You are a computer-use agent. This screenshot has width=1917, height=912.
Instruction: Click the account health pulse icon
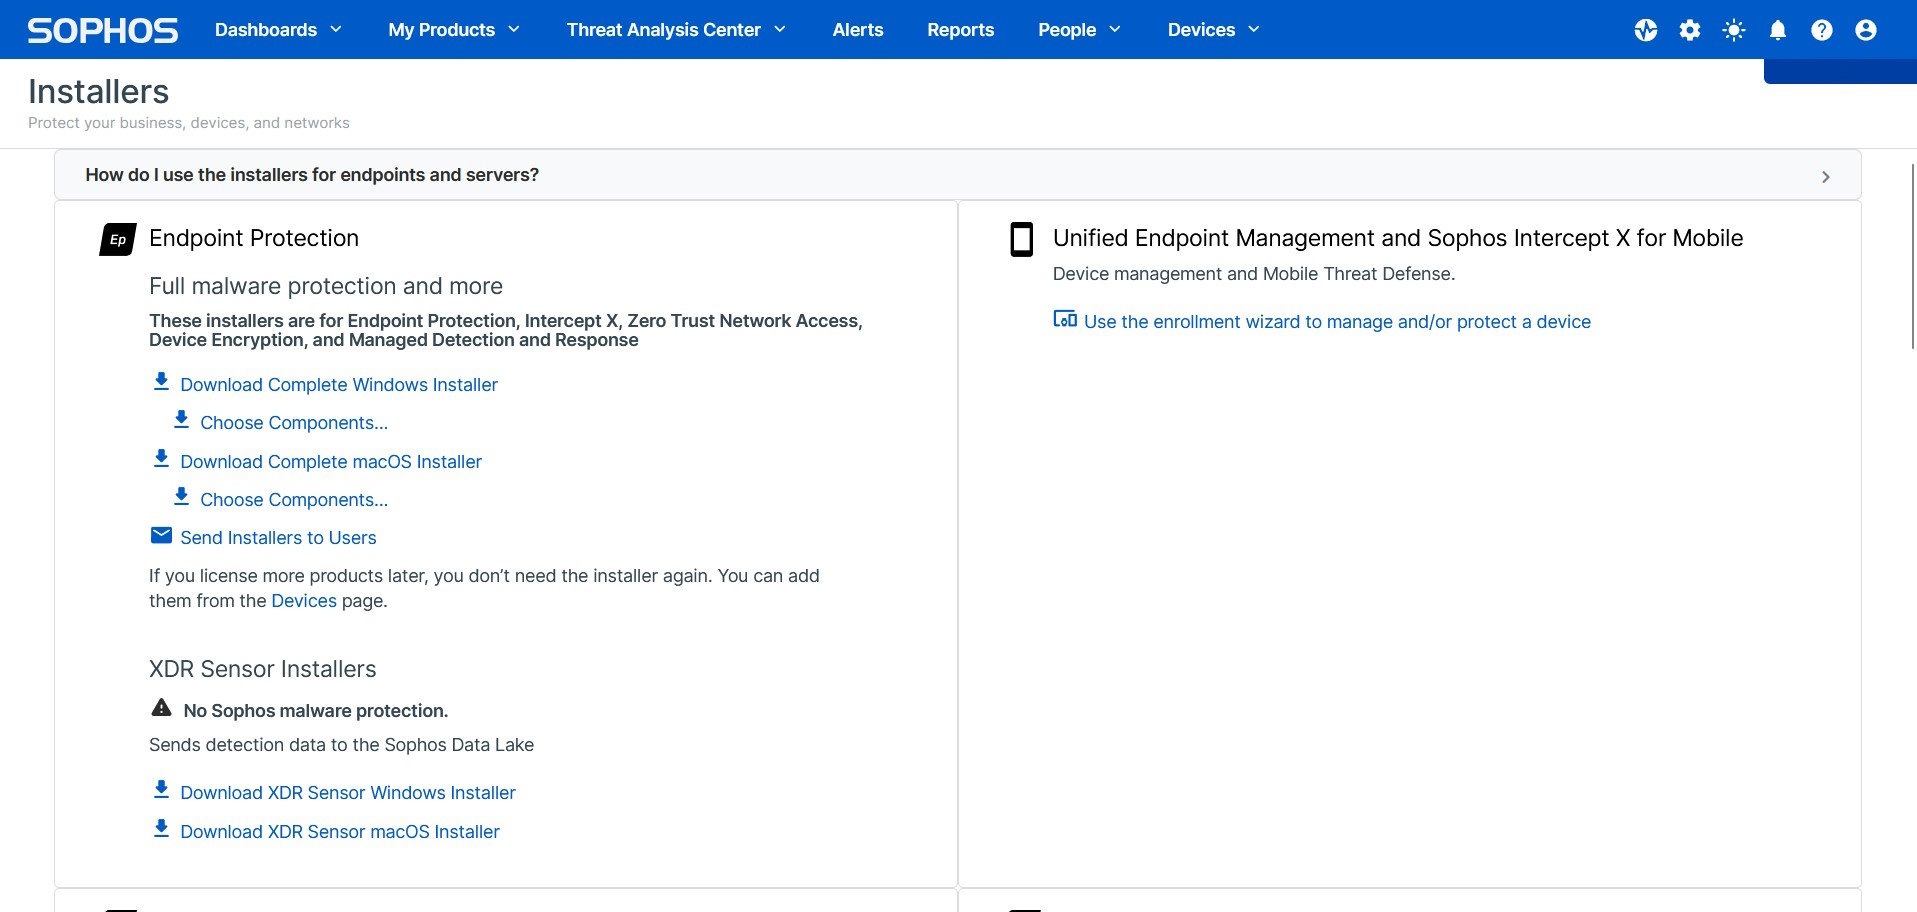(1645, 30)
